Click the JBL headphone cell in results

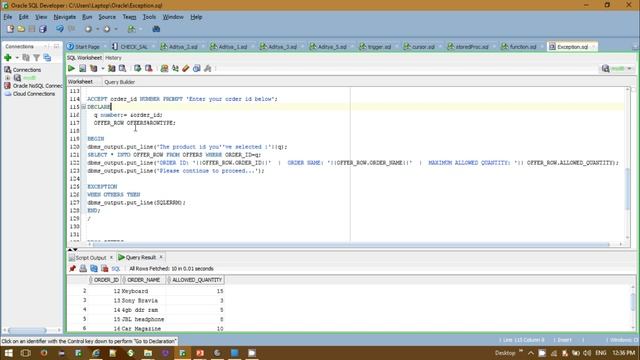coord(143,320)
